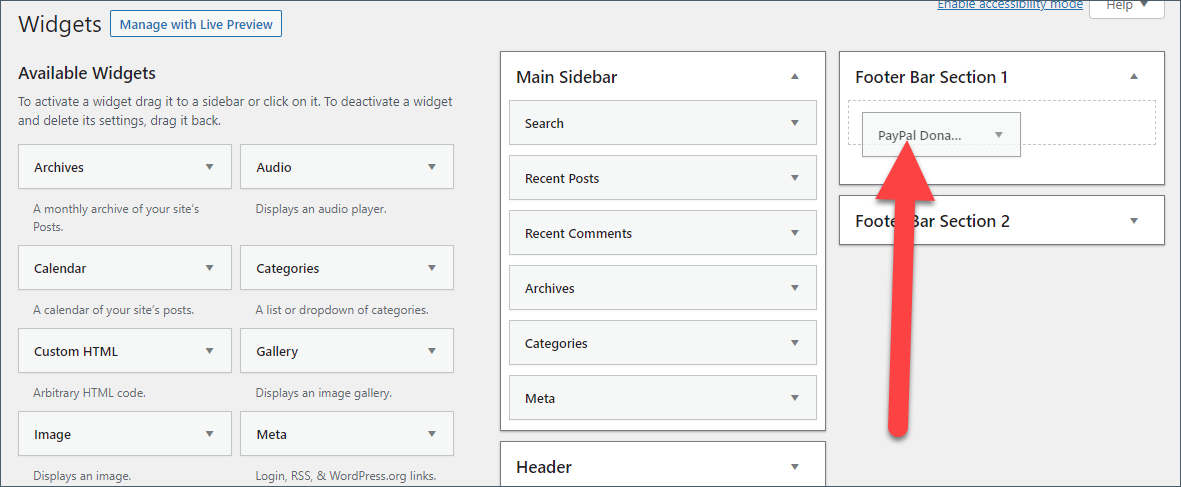This screenshot has width=1181, height=487.
Task: Expand the Custom HTML widget arrow
Action: click(x=209, y=351)
